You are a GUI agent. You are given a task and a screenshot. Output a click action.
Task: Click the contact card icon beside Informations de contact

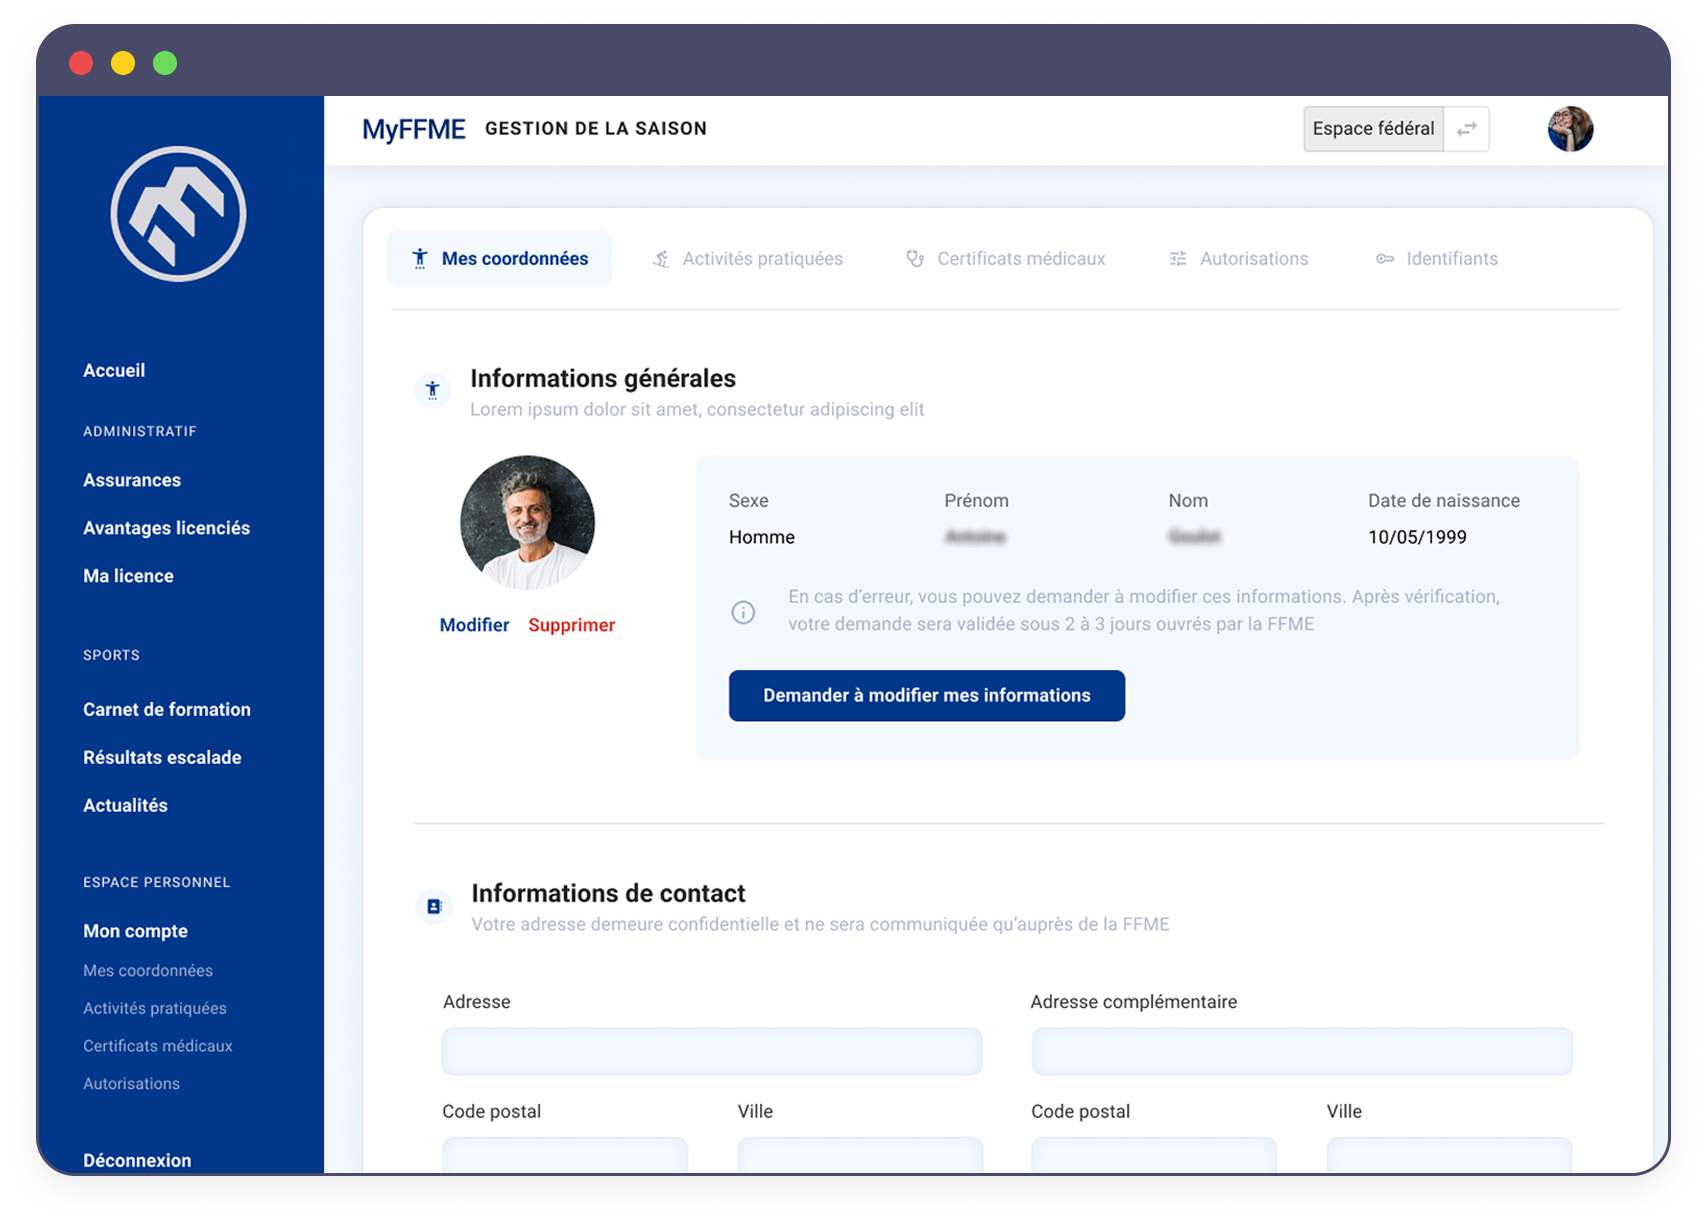click(434, 906)
